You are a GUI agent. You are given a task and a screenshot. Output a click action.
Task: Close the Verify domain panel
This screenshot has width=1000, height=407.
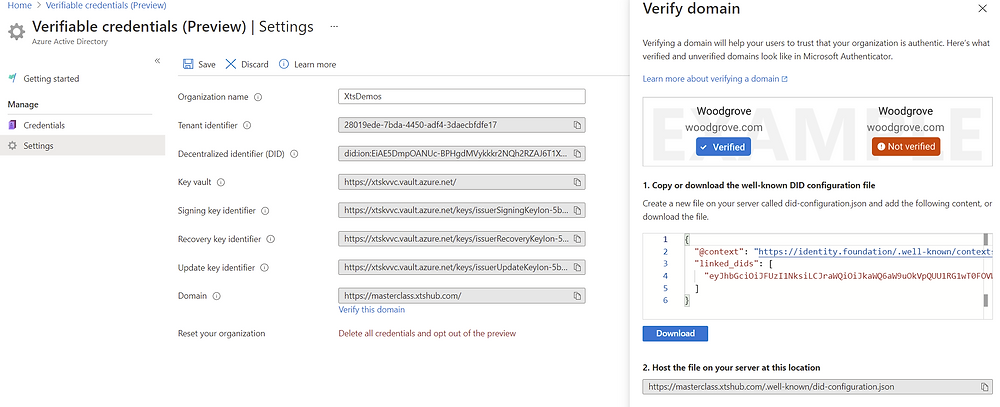[982, 8]
